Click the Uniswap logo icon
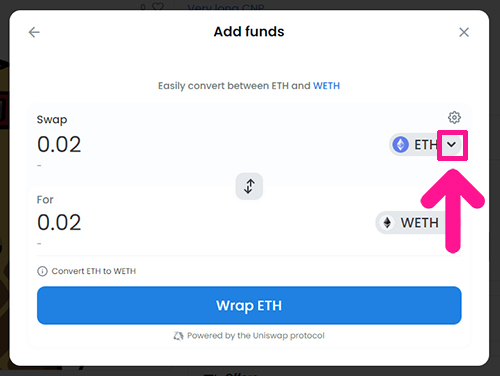 coord(178,336)
